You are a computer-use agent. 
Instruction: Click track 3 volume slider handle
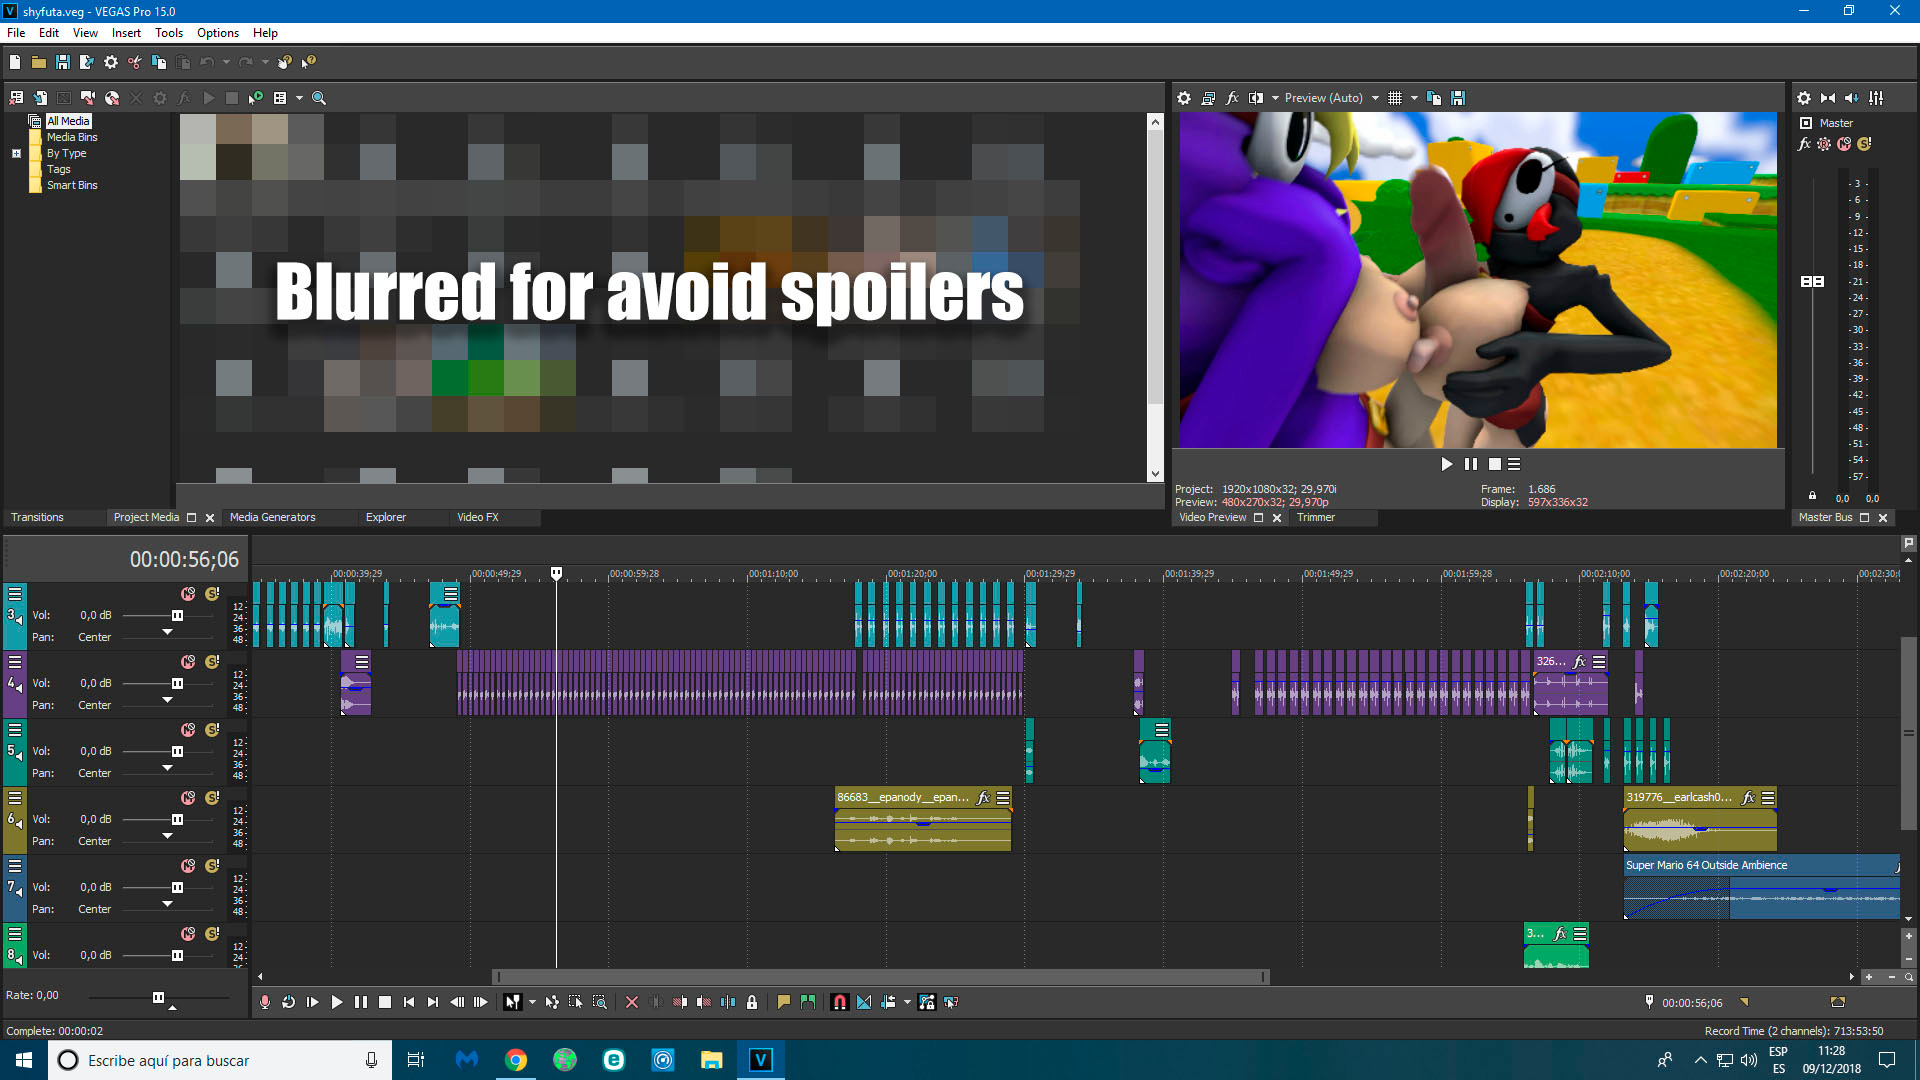[x=177, y=615]
